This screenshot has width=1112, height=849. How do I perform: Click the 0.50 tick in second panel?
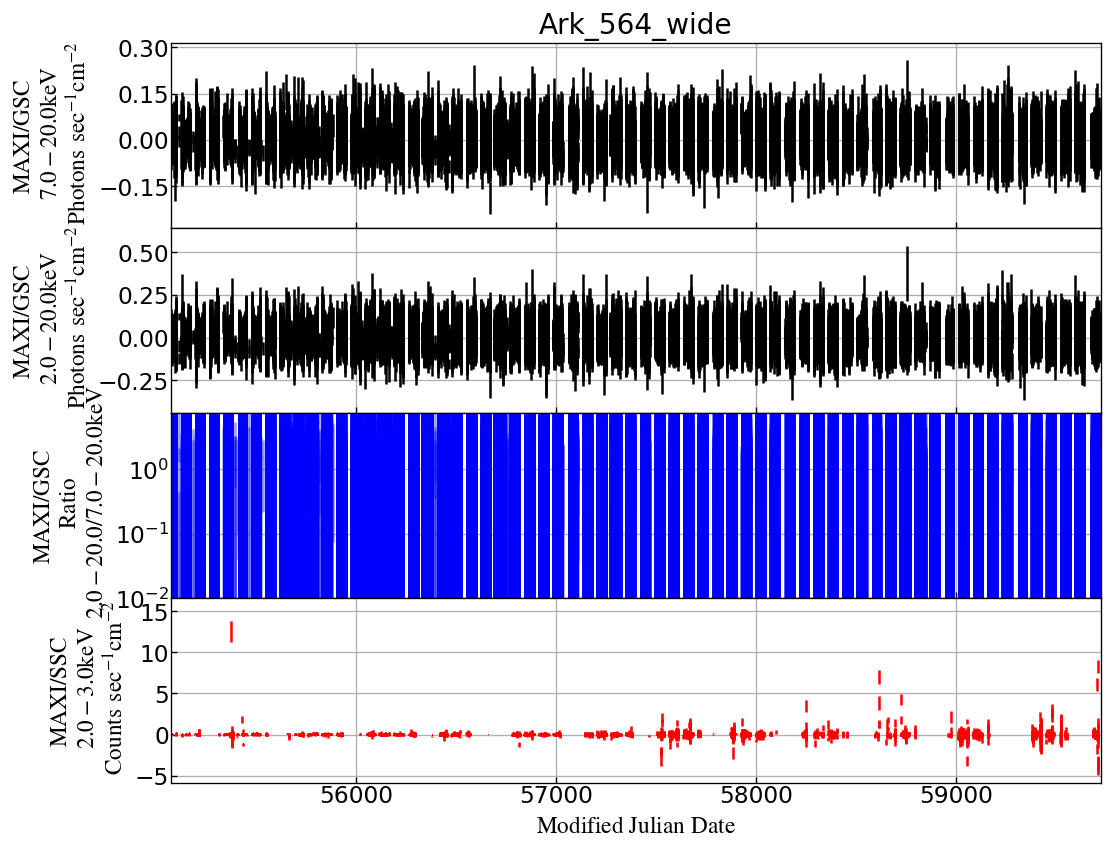[x=143, y=253]
